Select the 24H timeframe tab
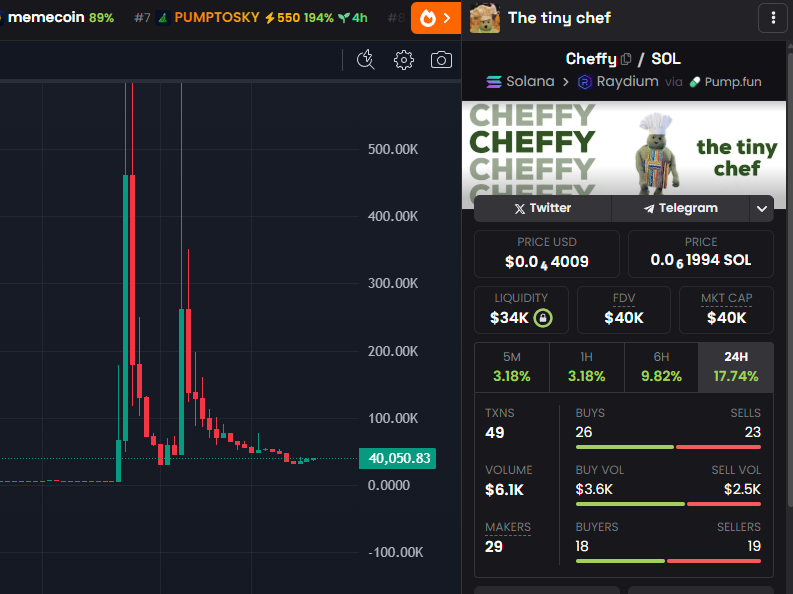This screenshot has height=594, width=793. tap(736, 368)
